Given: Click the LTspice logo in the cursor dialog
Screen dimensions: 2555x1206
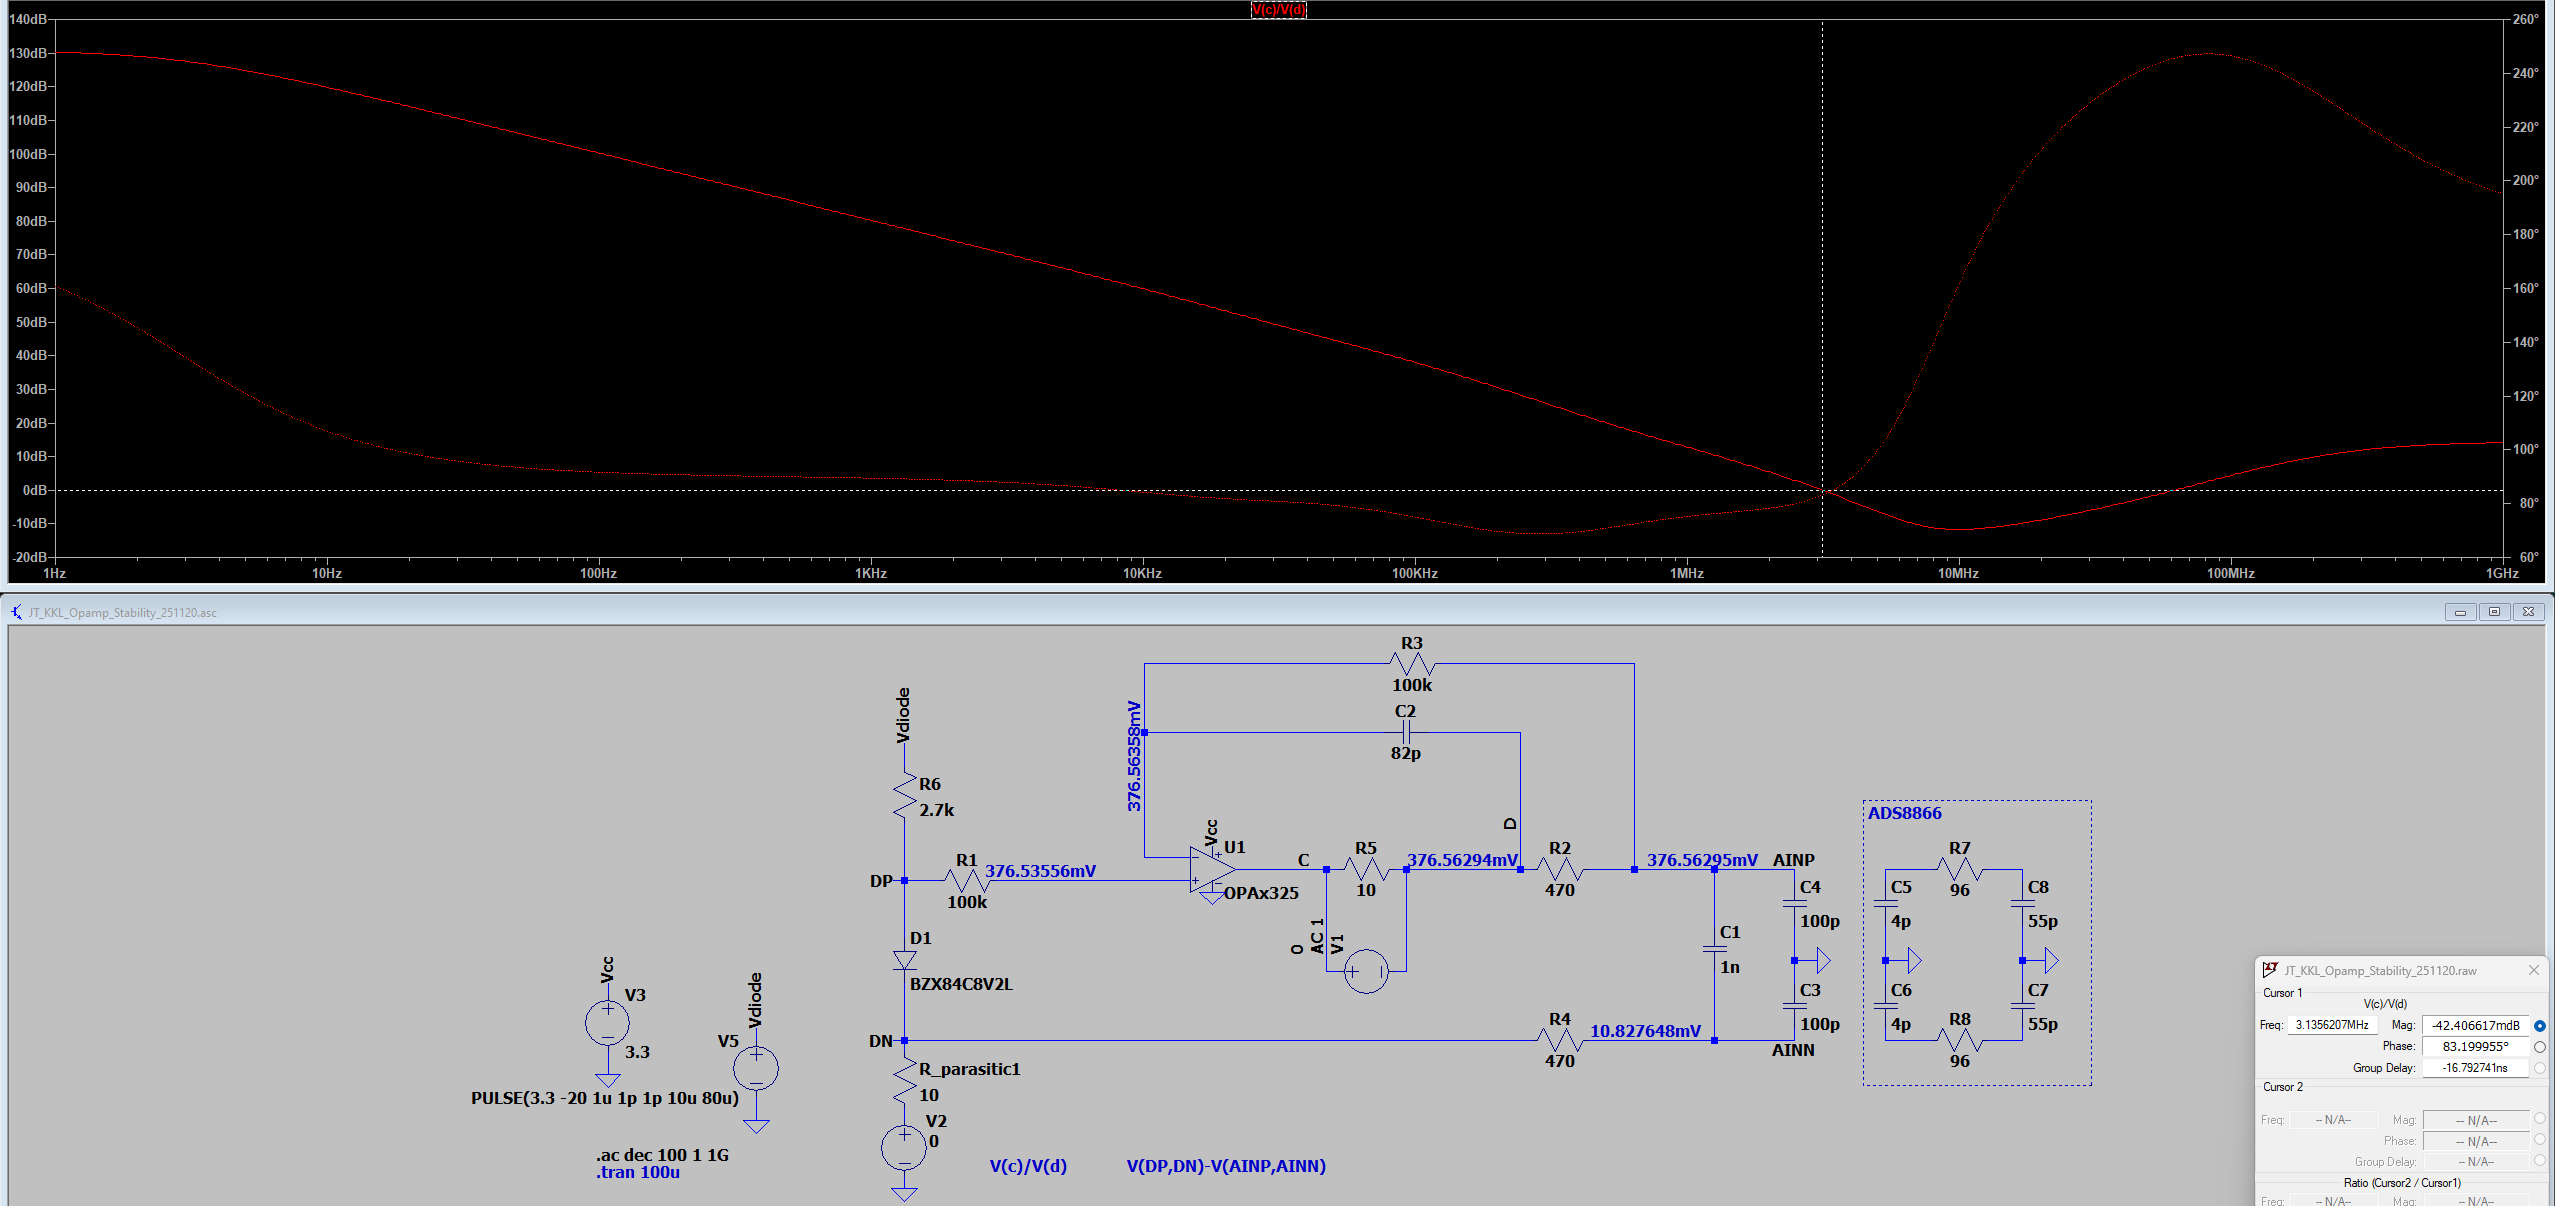Looking at the screenshot, I should 2268,969.
